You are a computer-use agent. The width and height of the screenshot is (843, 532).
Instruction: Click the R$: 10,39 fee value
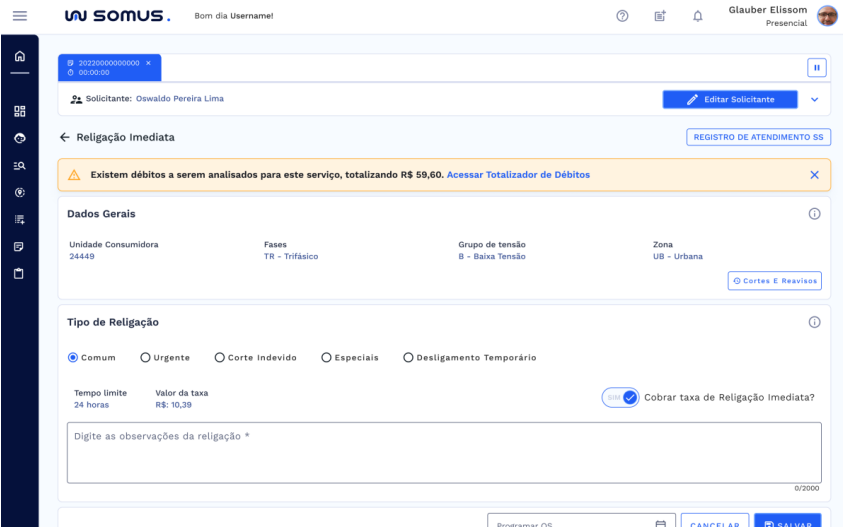pos(174,405)
